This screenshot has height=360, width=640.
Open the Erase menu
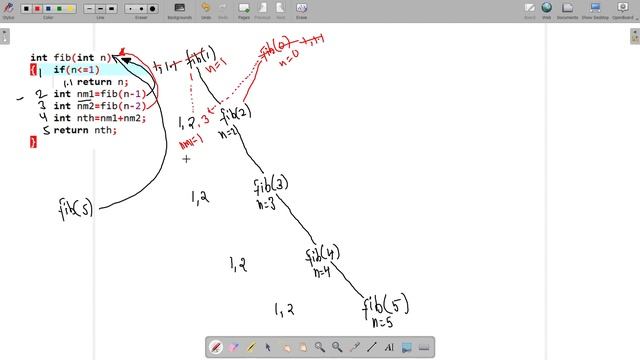click(301, 10)
